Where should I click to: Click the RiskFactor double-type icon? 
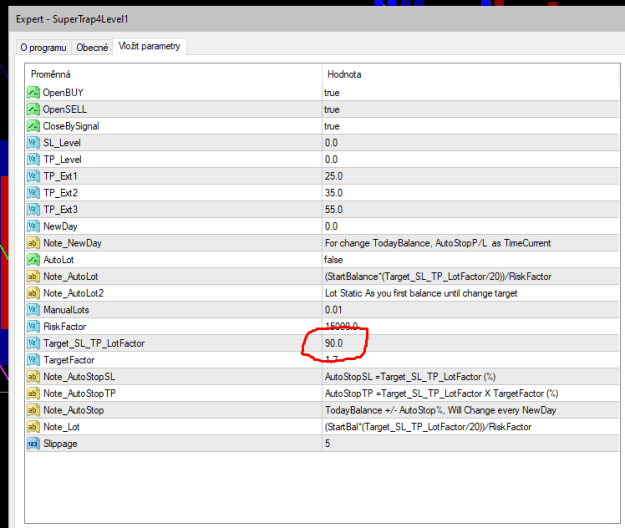click(33, 327)
